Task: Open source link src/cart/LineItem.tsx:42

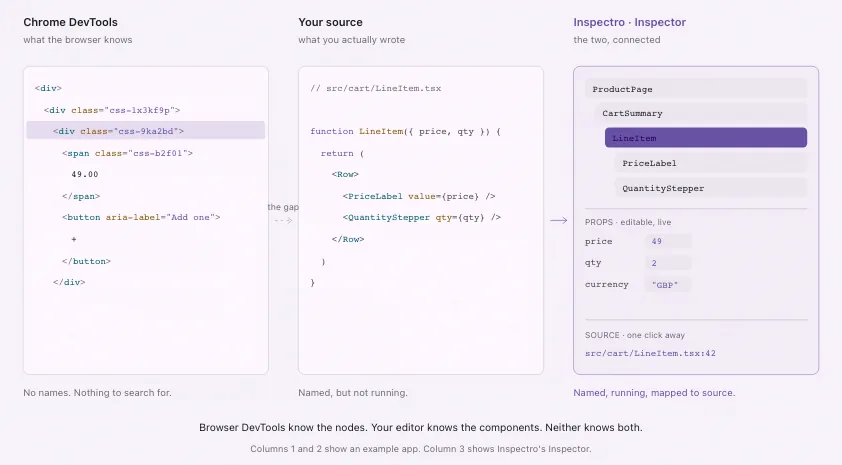Action: [650, 353]
